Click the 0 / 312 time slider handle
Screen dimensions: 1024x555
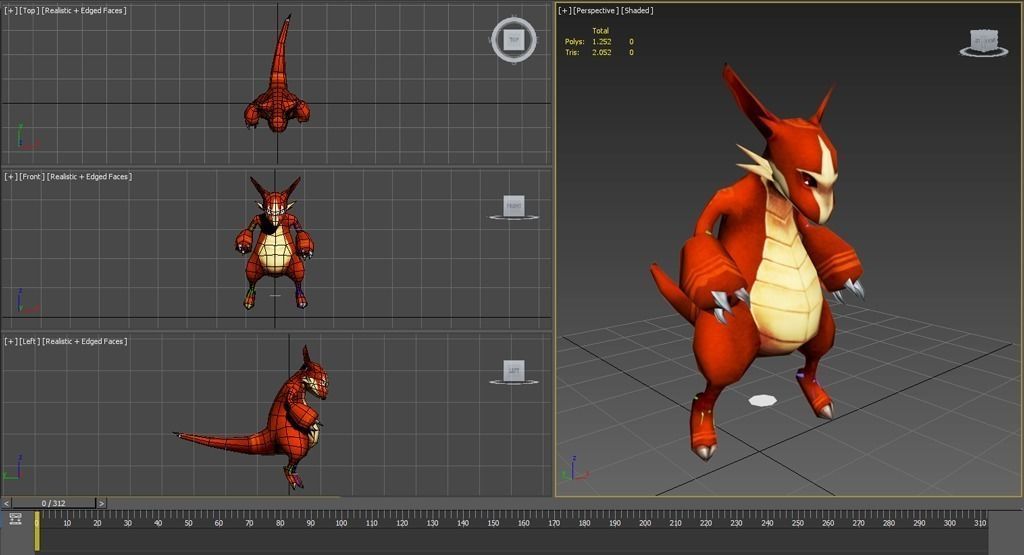tap(54, 503)
